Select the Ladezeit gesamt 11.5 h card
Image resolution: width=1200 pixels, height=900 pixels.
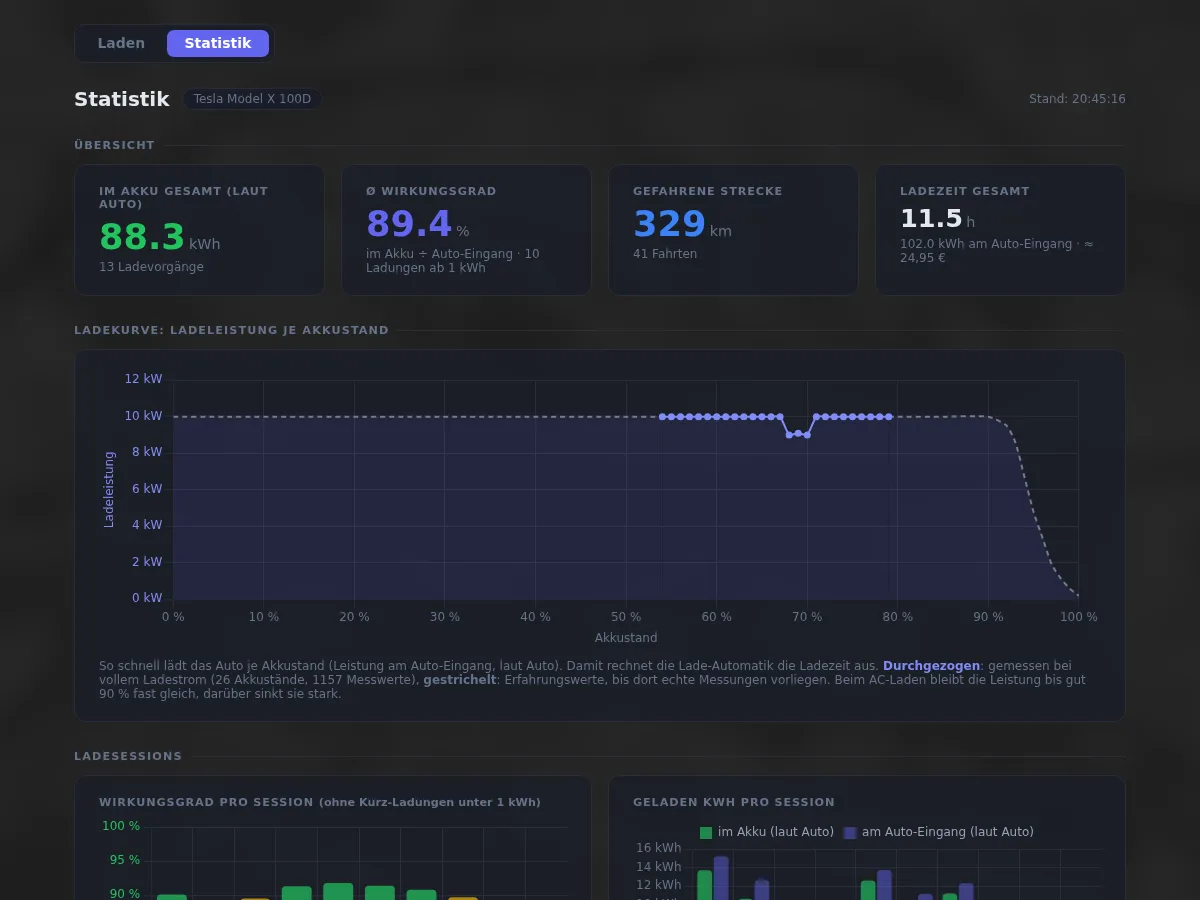tap(1000, 230)
